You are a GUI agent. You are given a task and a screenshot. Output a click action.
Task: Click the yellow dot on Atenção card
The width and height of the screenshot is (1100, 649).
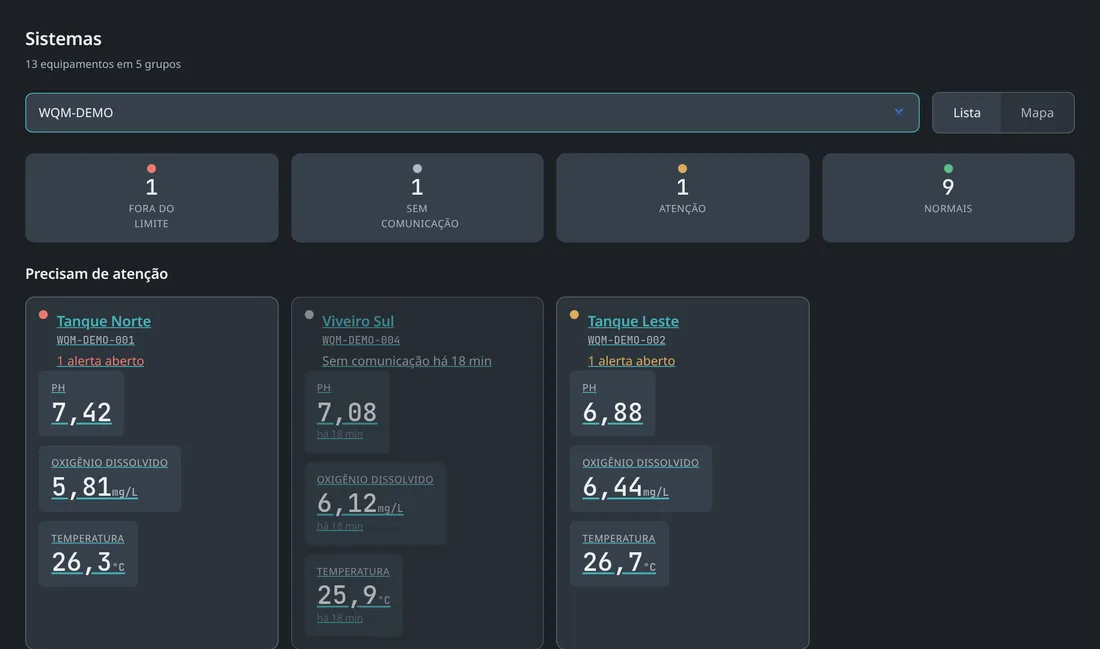tap(683, 168)
